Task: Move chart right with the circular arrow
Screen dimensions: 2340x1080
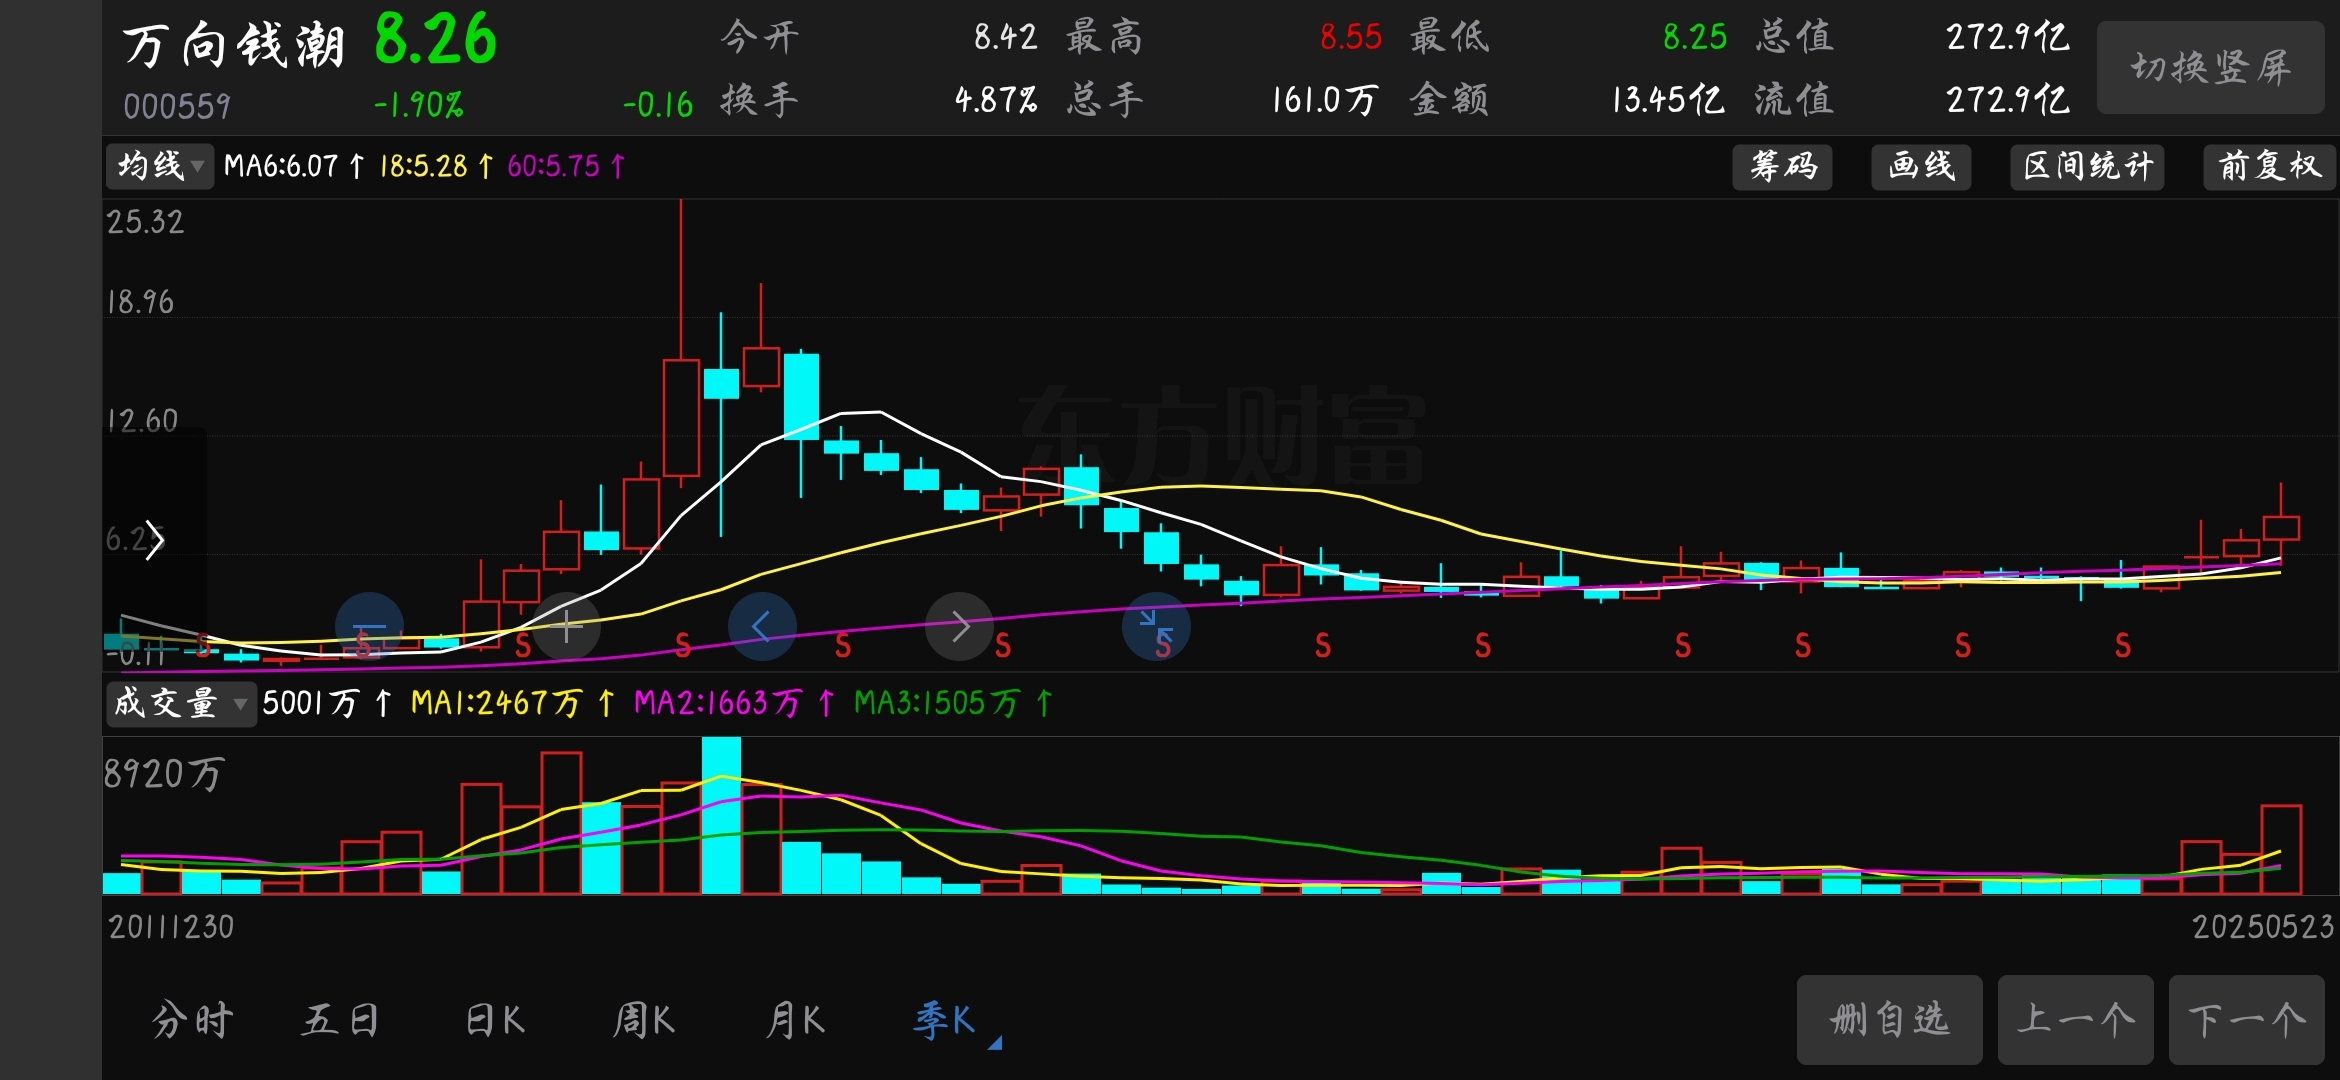Action: [x=959, y=627]
